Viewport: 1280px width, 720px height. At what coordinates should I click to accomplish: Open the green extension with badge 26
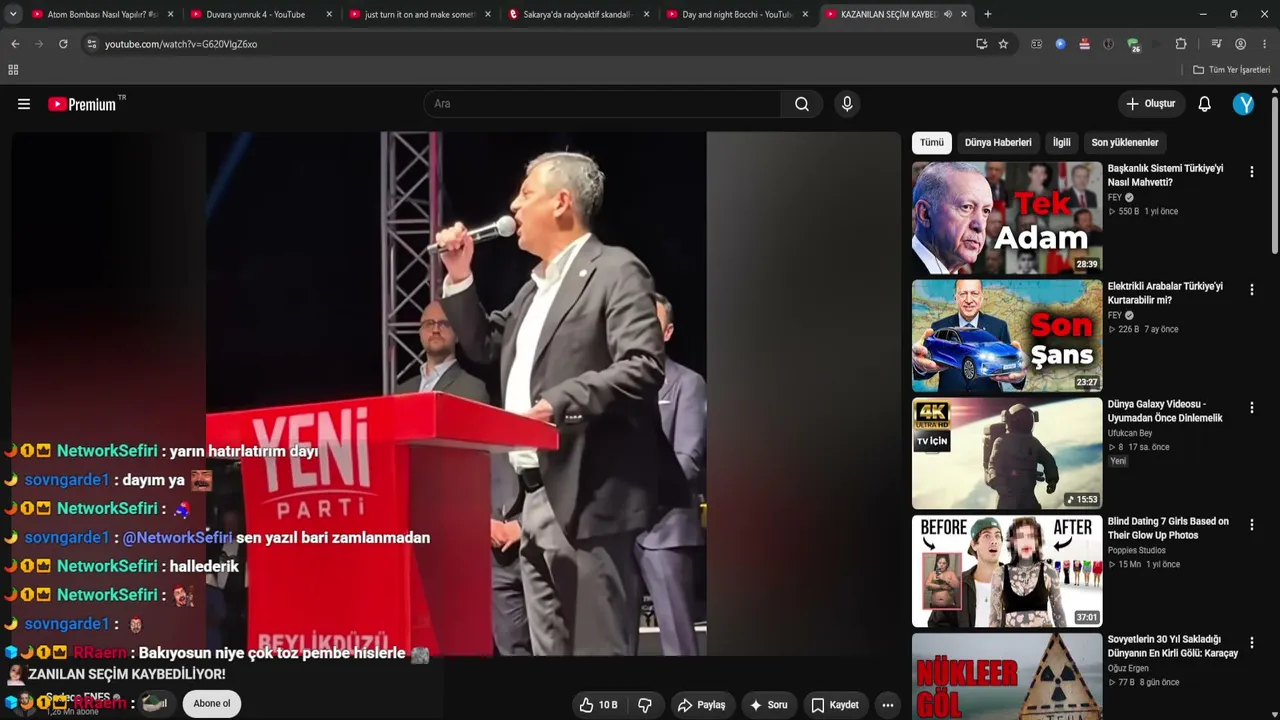click(1133, 45)
